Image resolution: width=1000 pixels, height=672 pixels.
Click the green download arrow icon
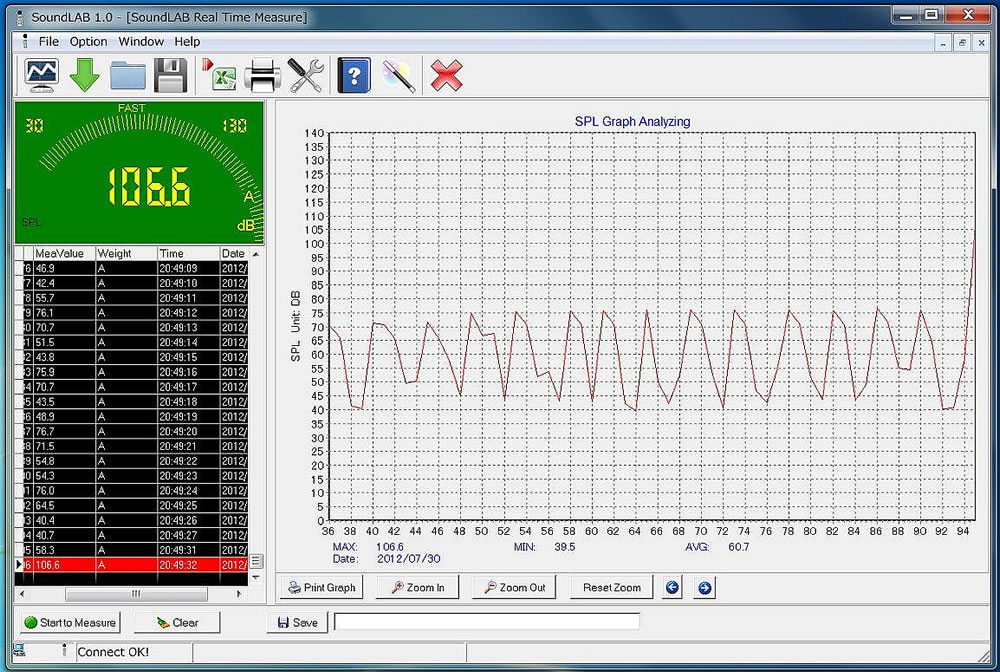[x=85, y=76]
